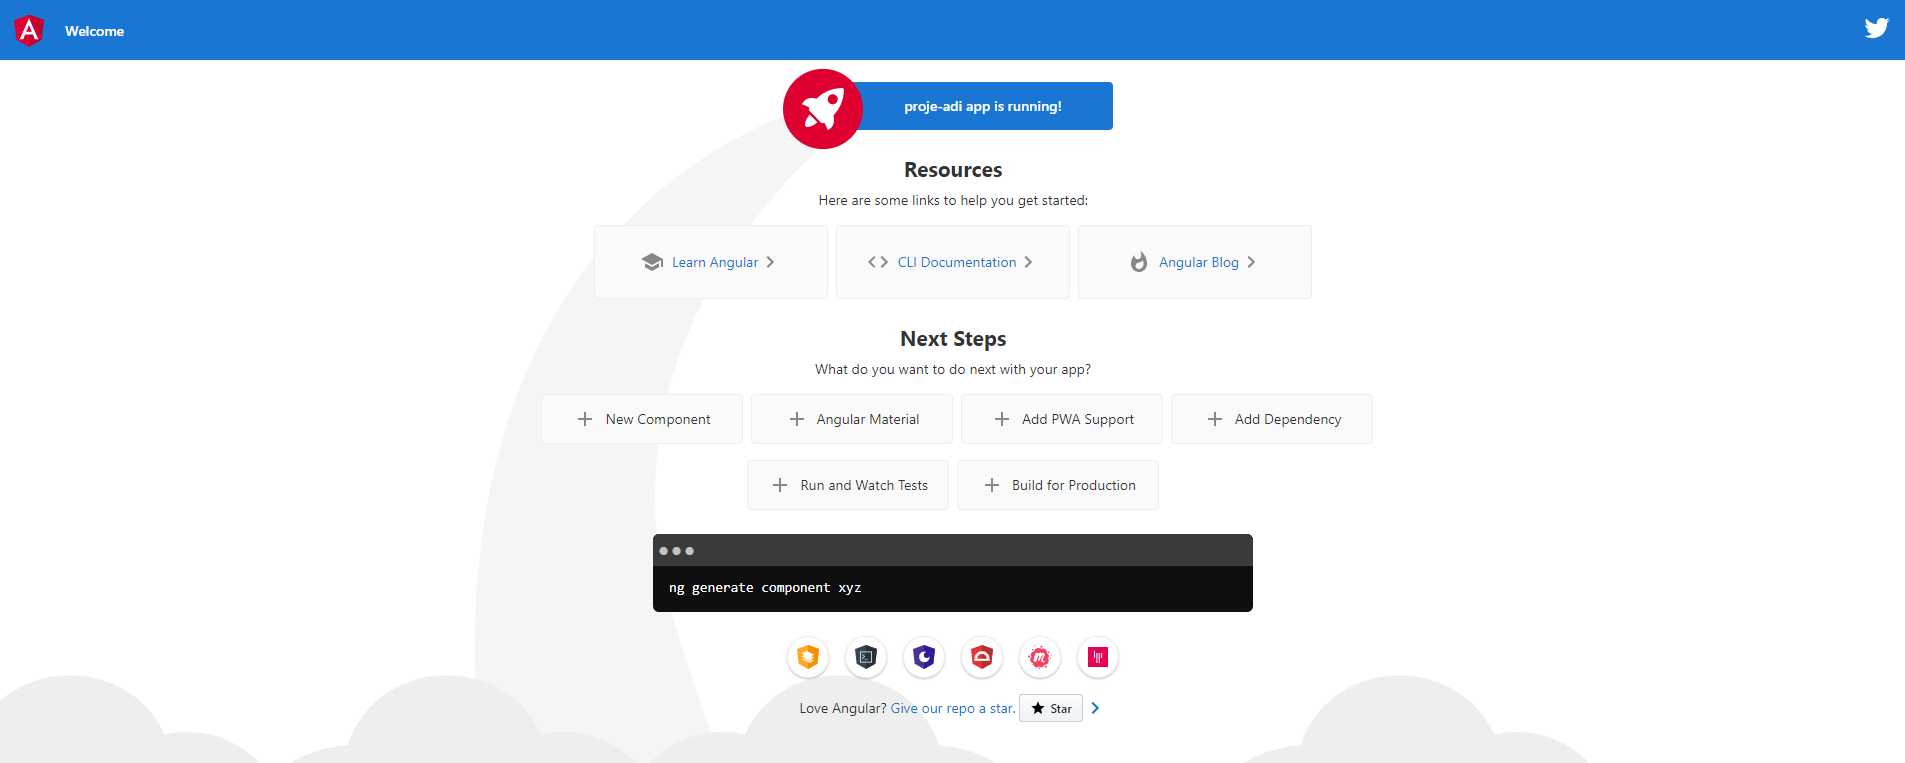Click the plus icon on New Component
The height and width of the screenshot is (763, 1905).
click(585, 419)
